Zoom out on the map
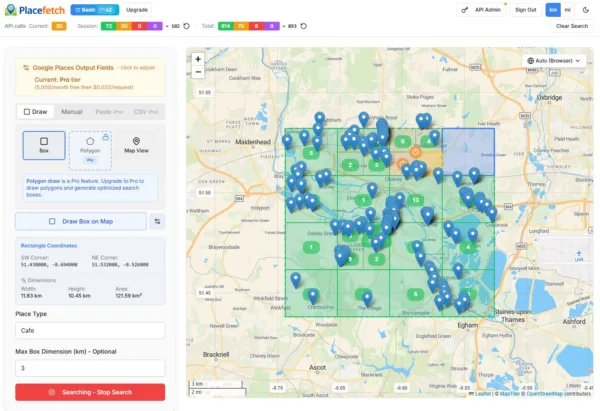 coord(198,72)
